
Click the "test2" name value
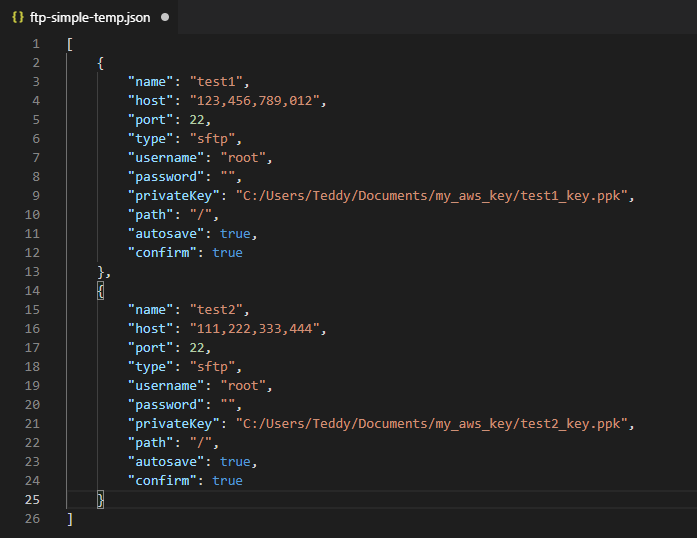point(216,310)
